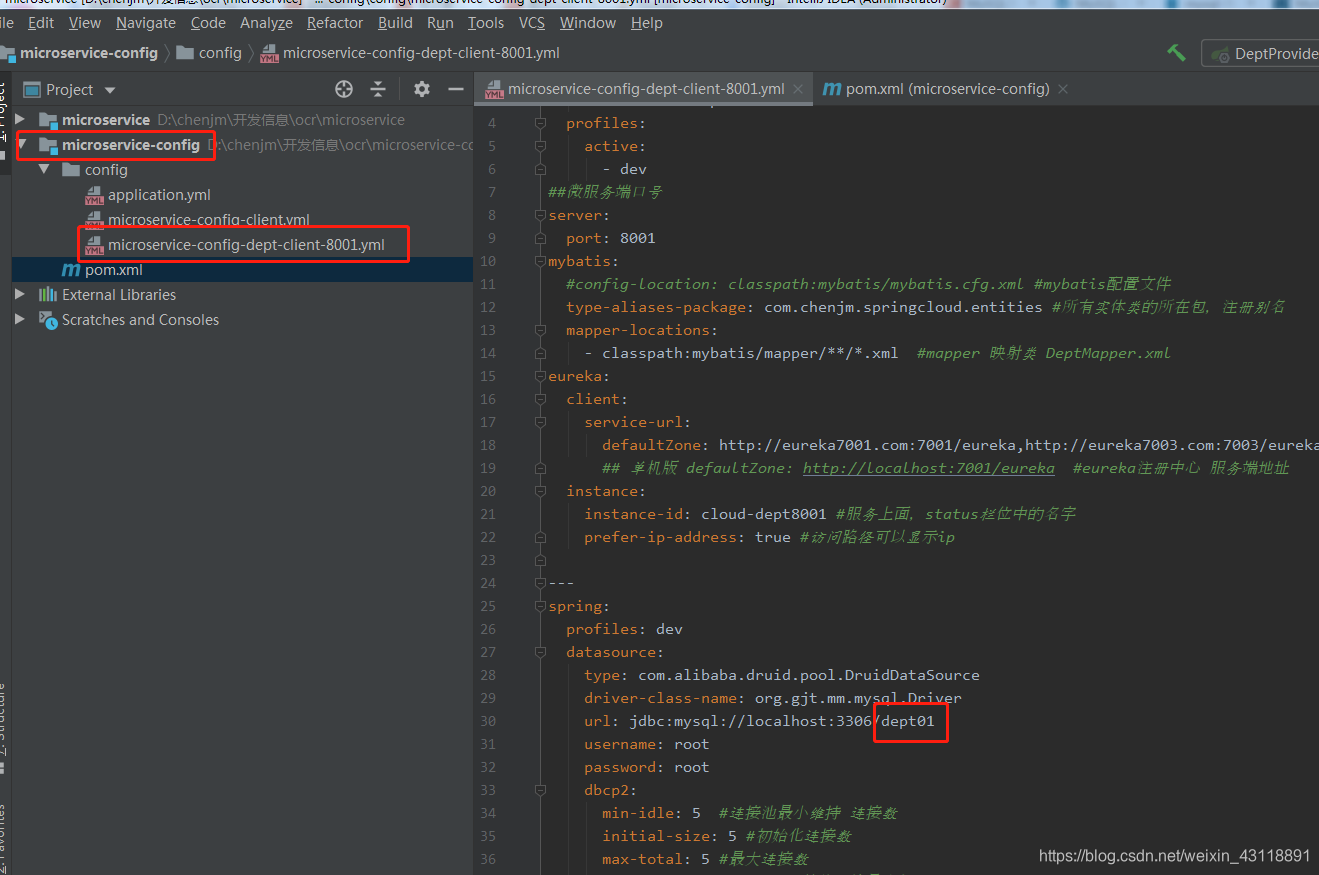Open the Refactor menu
The height and width of the screenshot is (875, 1319).
(x=335, y=22)
